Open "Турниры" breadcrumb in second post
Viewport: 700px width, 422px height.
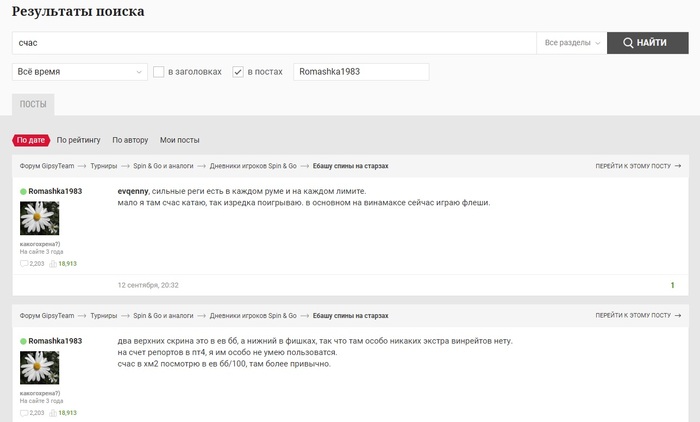tap(104, 316)
